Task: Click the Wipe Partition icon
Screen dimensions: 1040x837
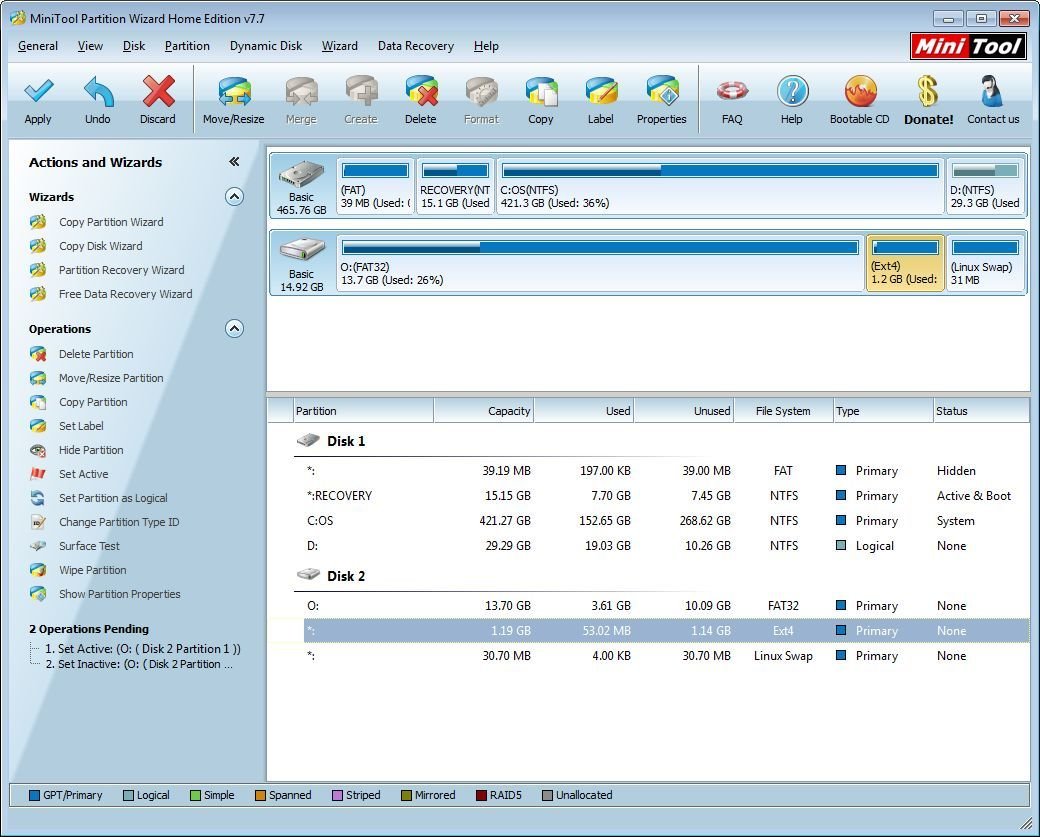Action: coord(38,570)
